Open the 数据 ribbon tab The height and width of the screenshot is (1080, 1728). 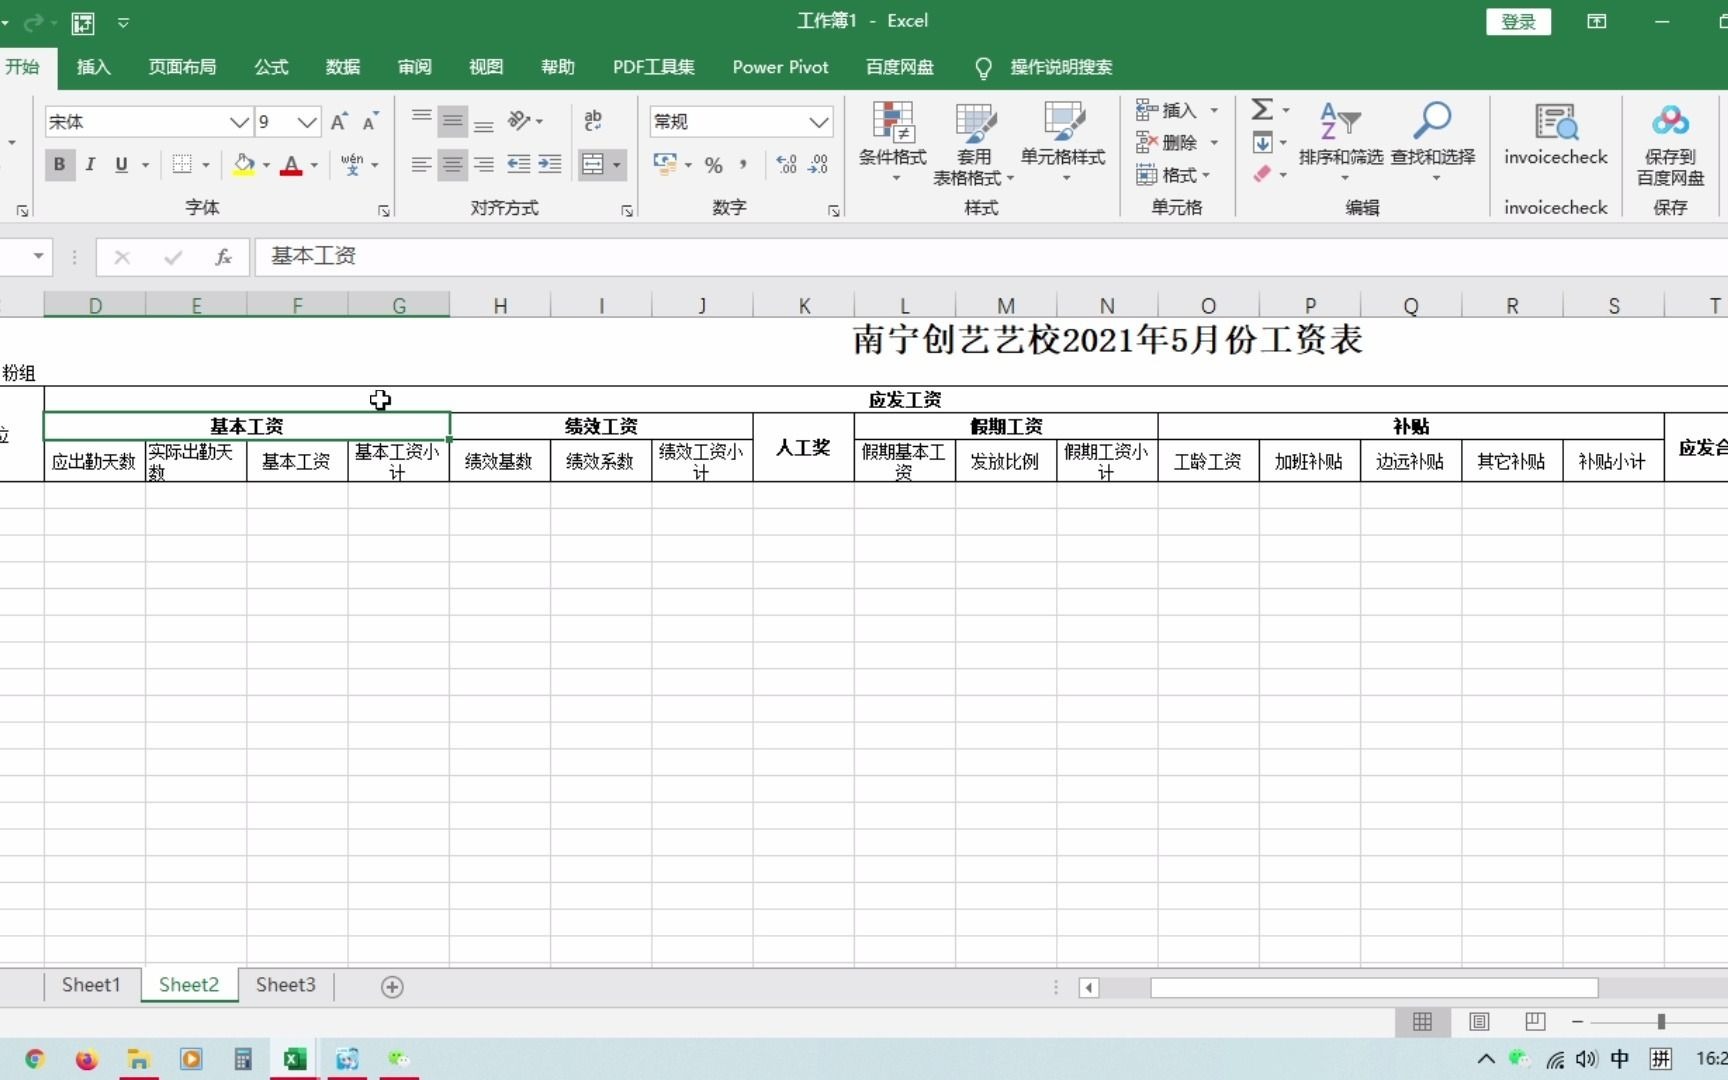point(342,67)
